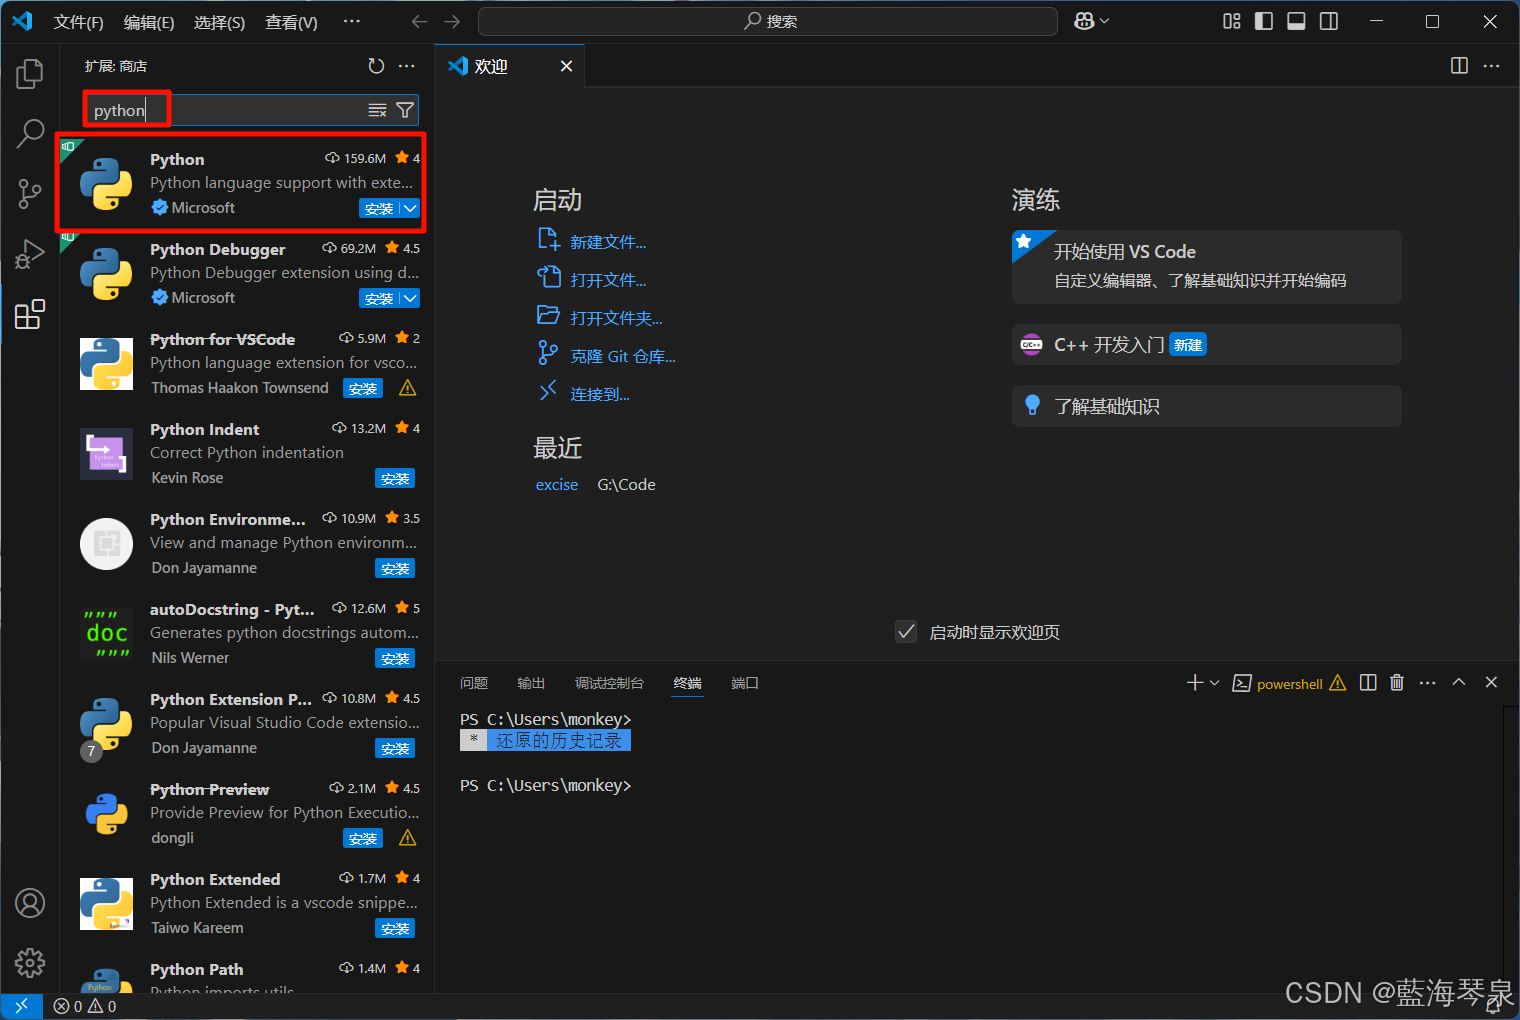Switch to the 问题 panel tab

pyautogui.click(x=474, y=683)
